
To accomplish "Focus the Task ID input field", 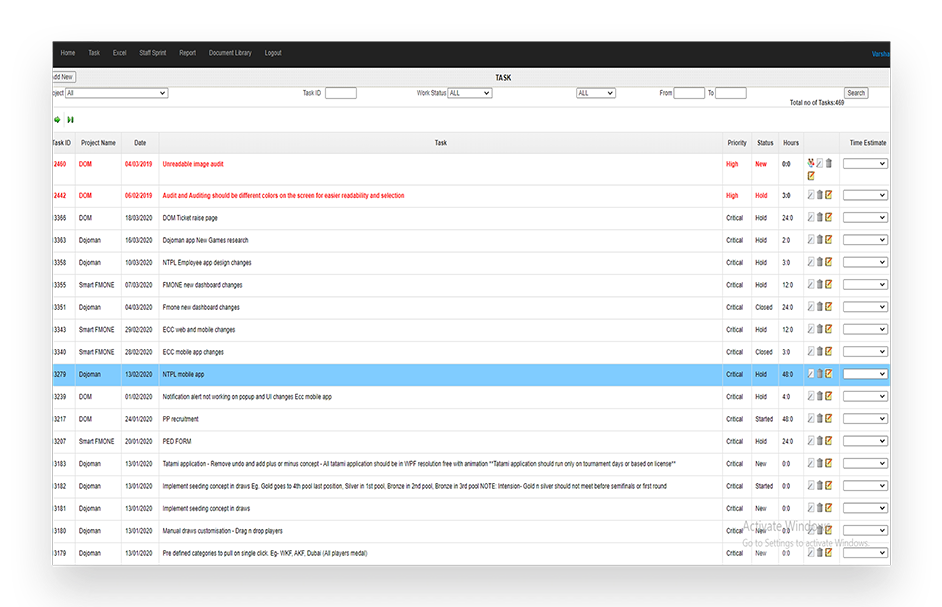I will [x=341, y=93].
